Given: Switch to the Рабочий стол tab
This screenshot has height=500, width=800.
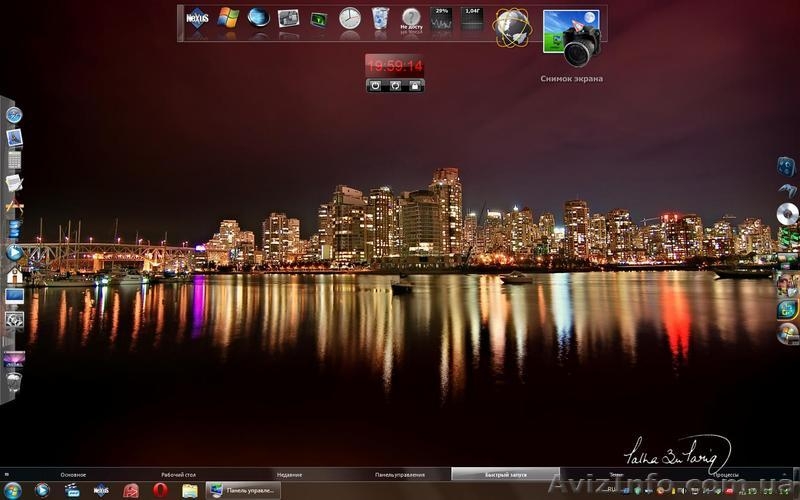Looking at the screenshot, I should pos(180,474).
